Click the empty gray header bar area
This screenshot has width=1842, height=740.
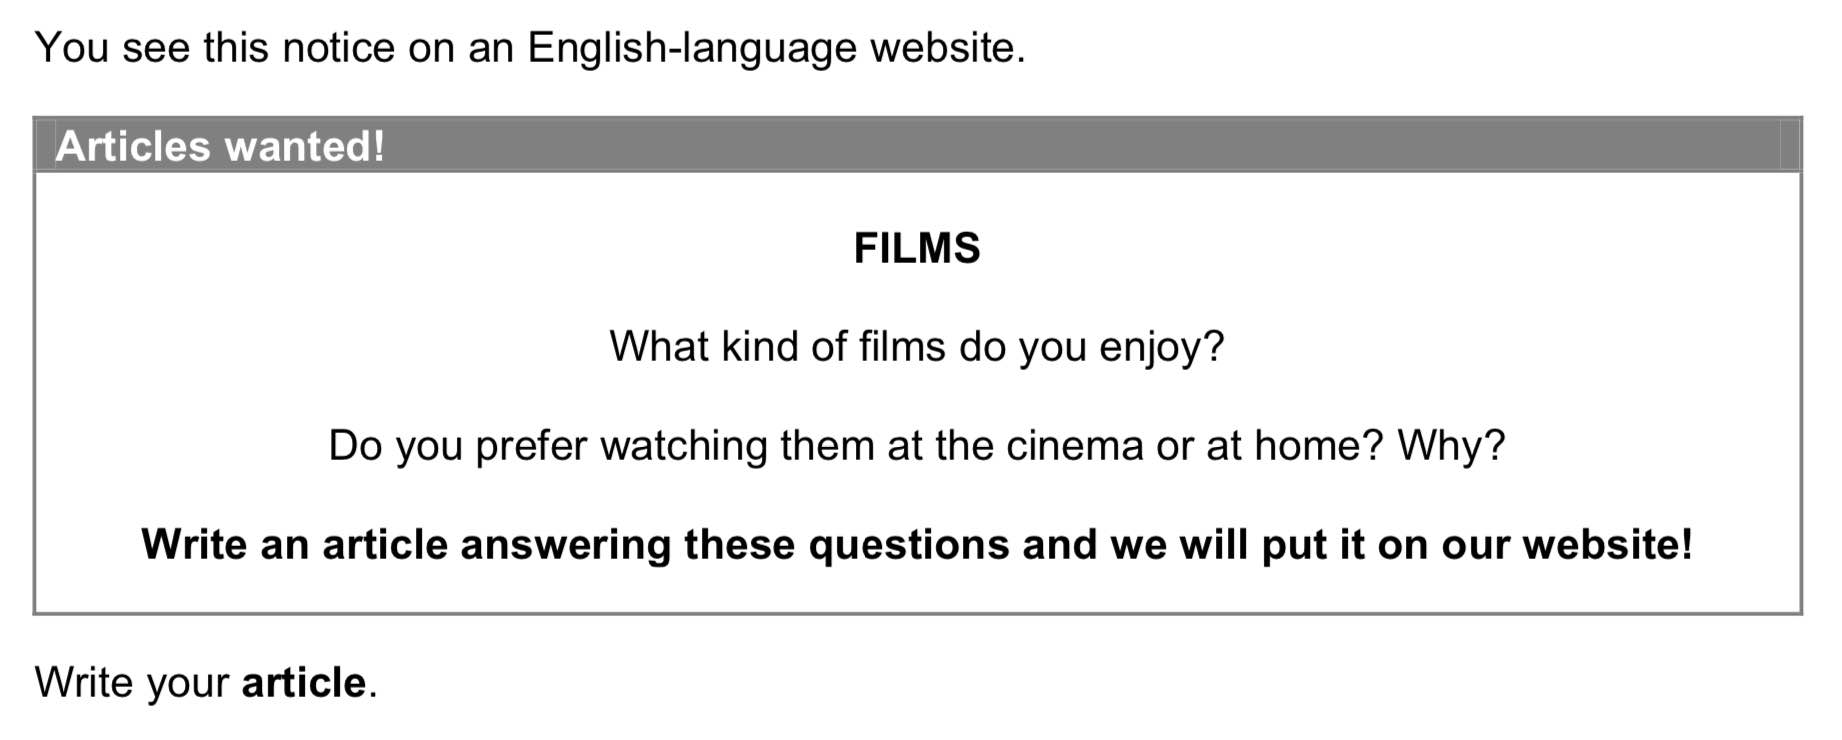[1100, 146]
